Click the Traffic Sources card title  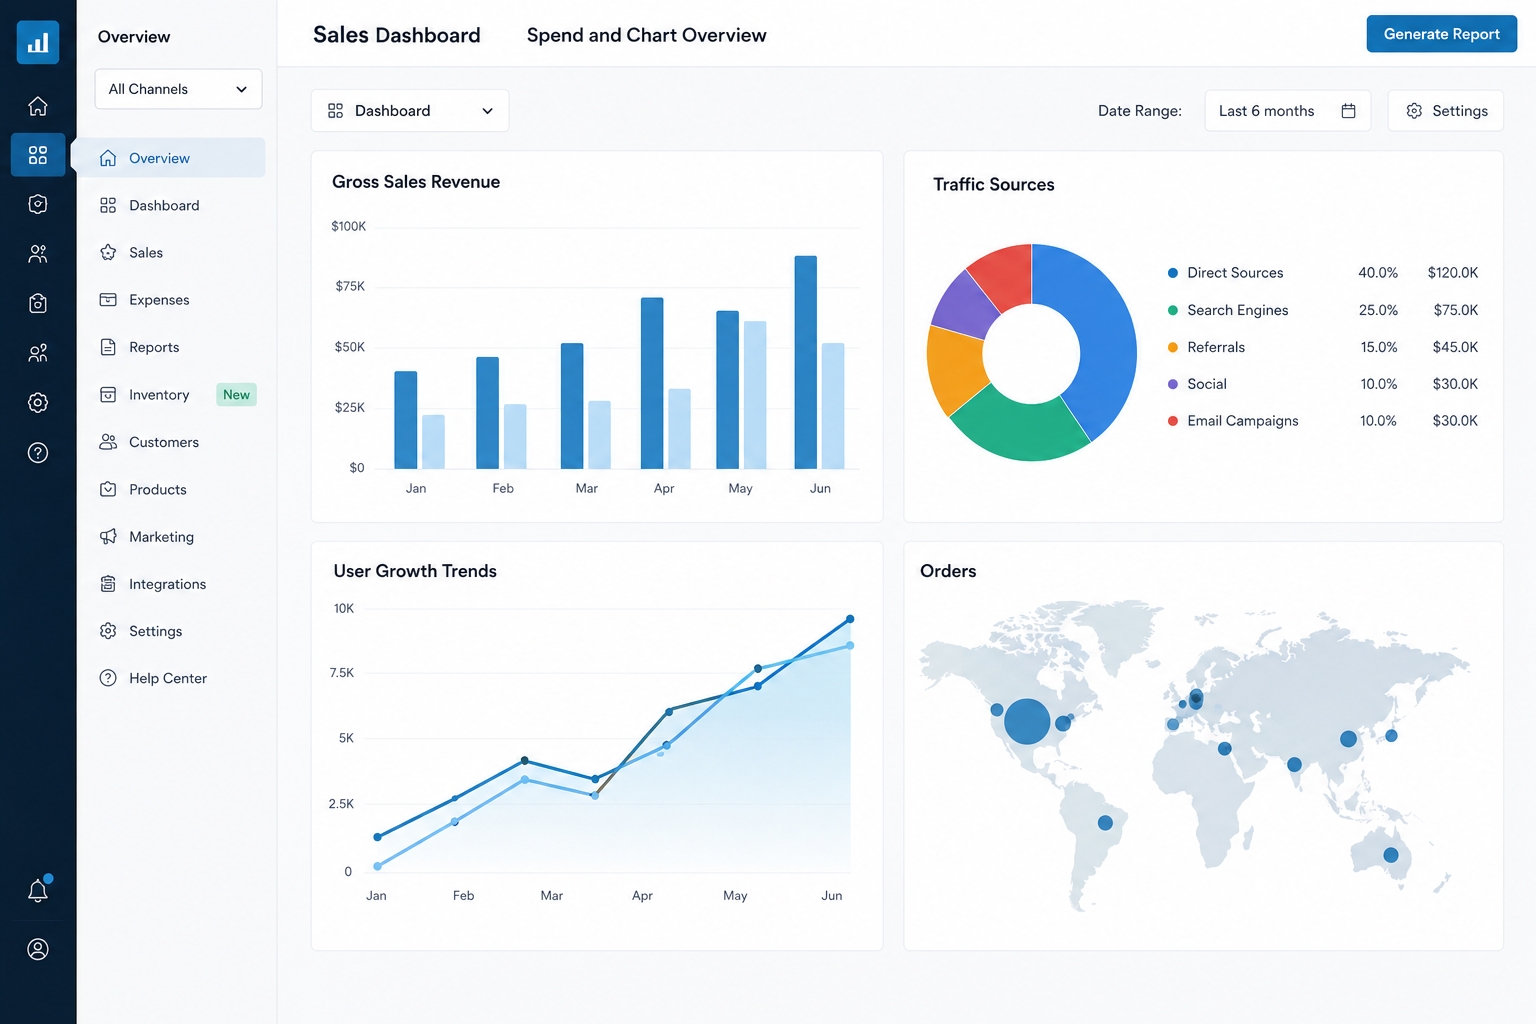coord(994,185)
